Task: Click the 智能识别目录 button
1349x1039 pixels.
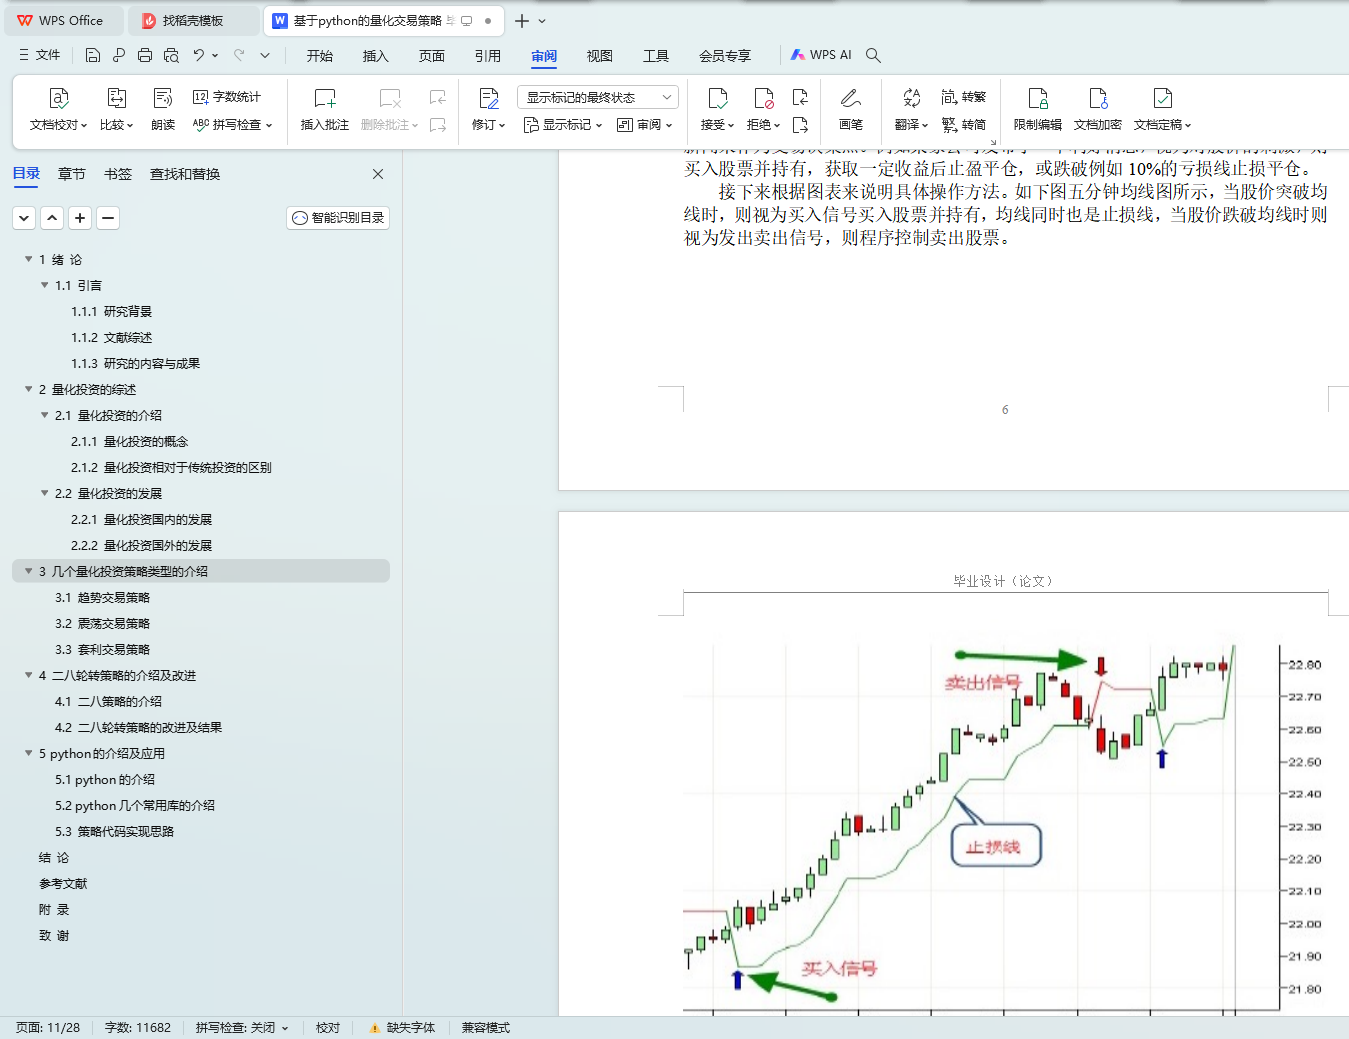Action: click(338, 218)
